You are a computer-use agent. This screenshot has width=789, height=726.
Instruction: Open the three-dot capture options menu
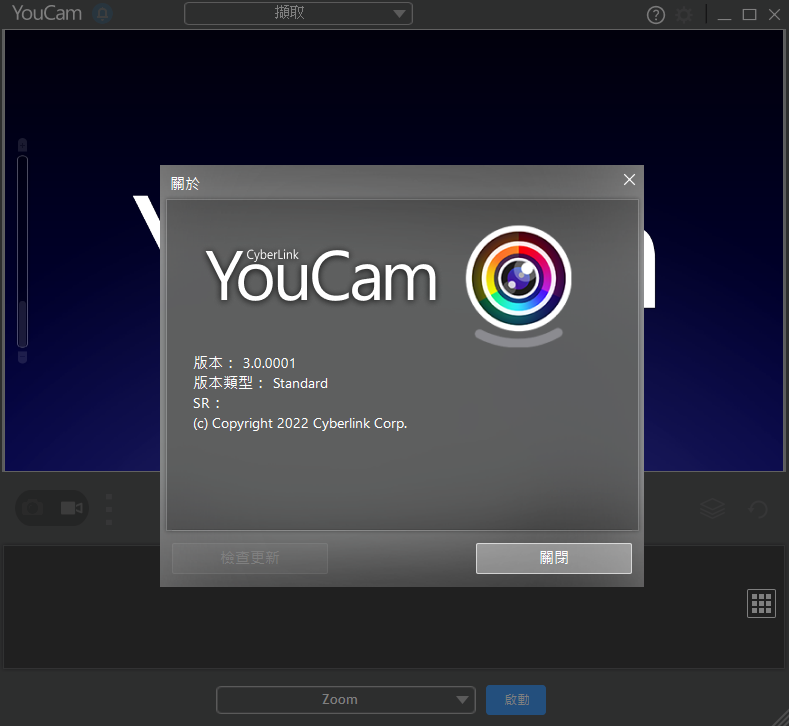click(109, 509)
